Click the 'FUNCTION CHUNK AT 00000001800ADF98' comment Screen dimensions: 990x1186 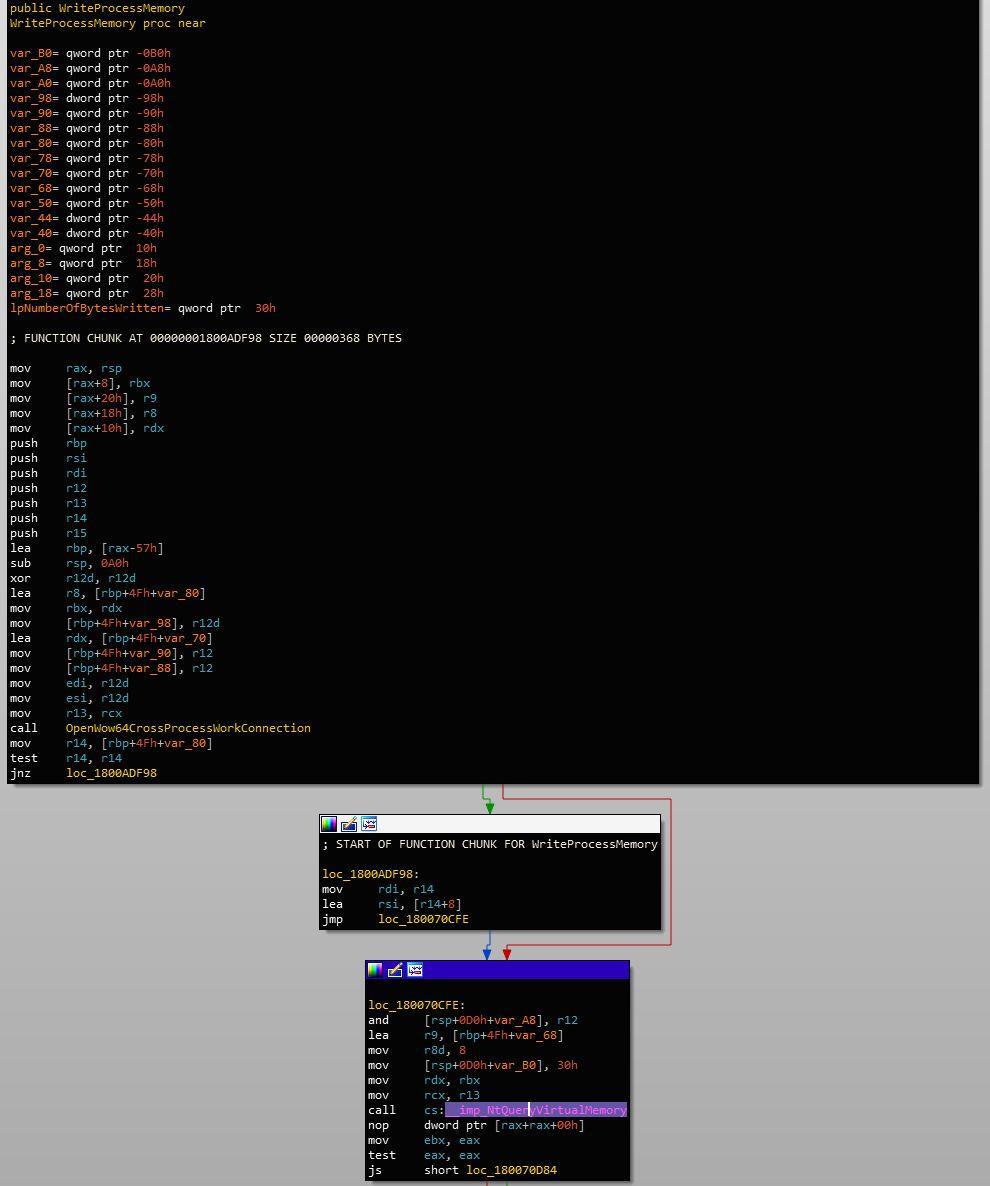coord(206,338)
